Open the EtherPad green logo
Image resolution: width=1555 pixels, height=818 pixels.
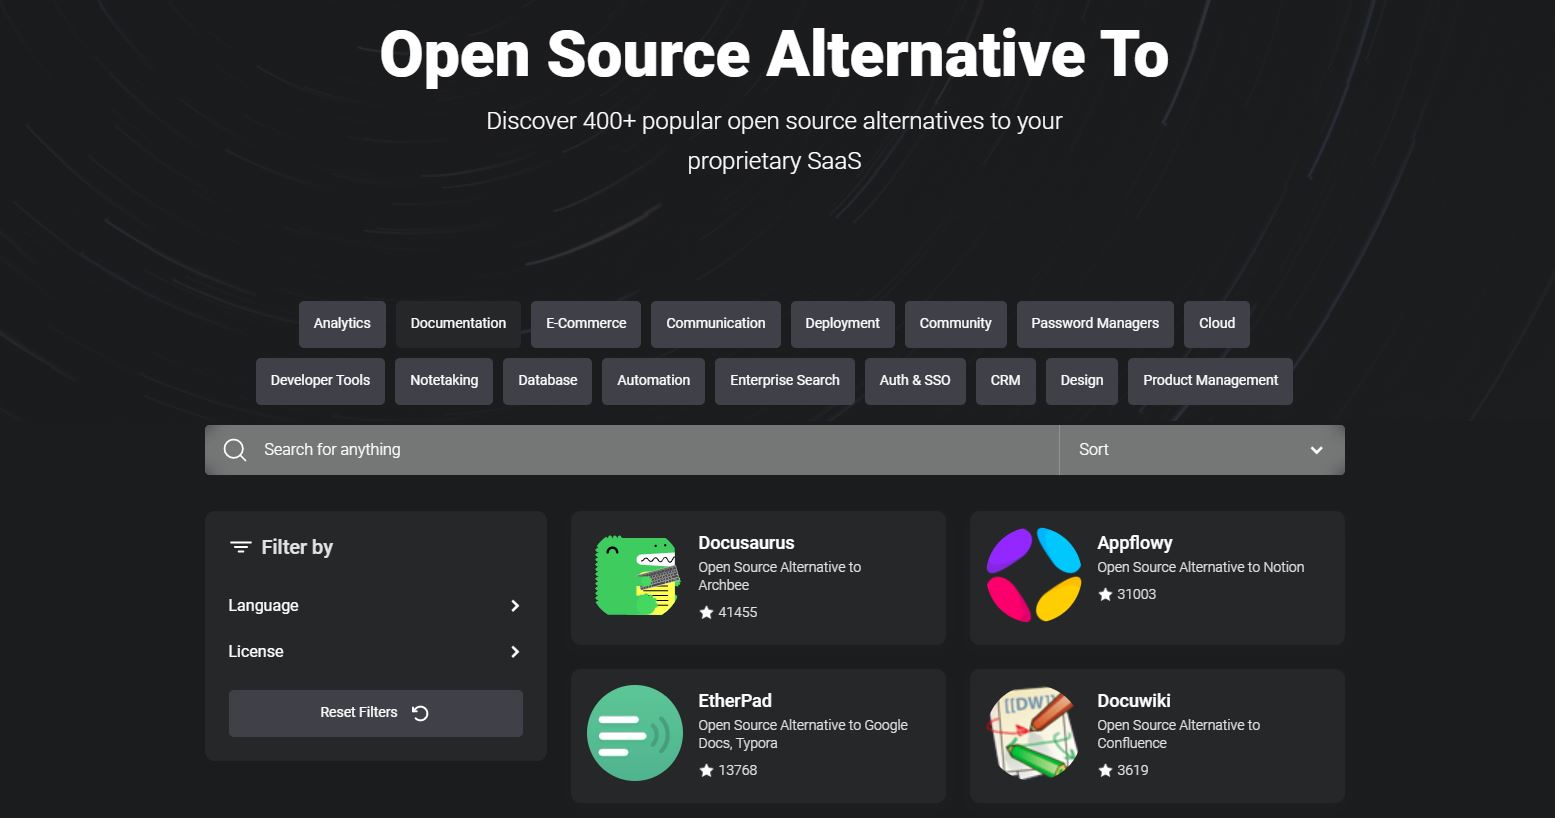635,733
